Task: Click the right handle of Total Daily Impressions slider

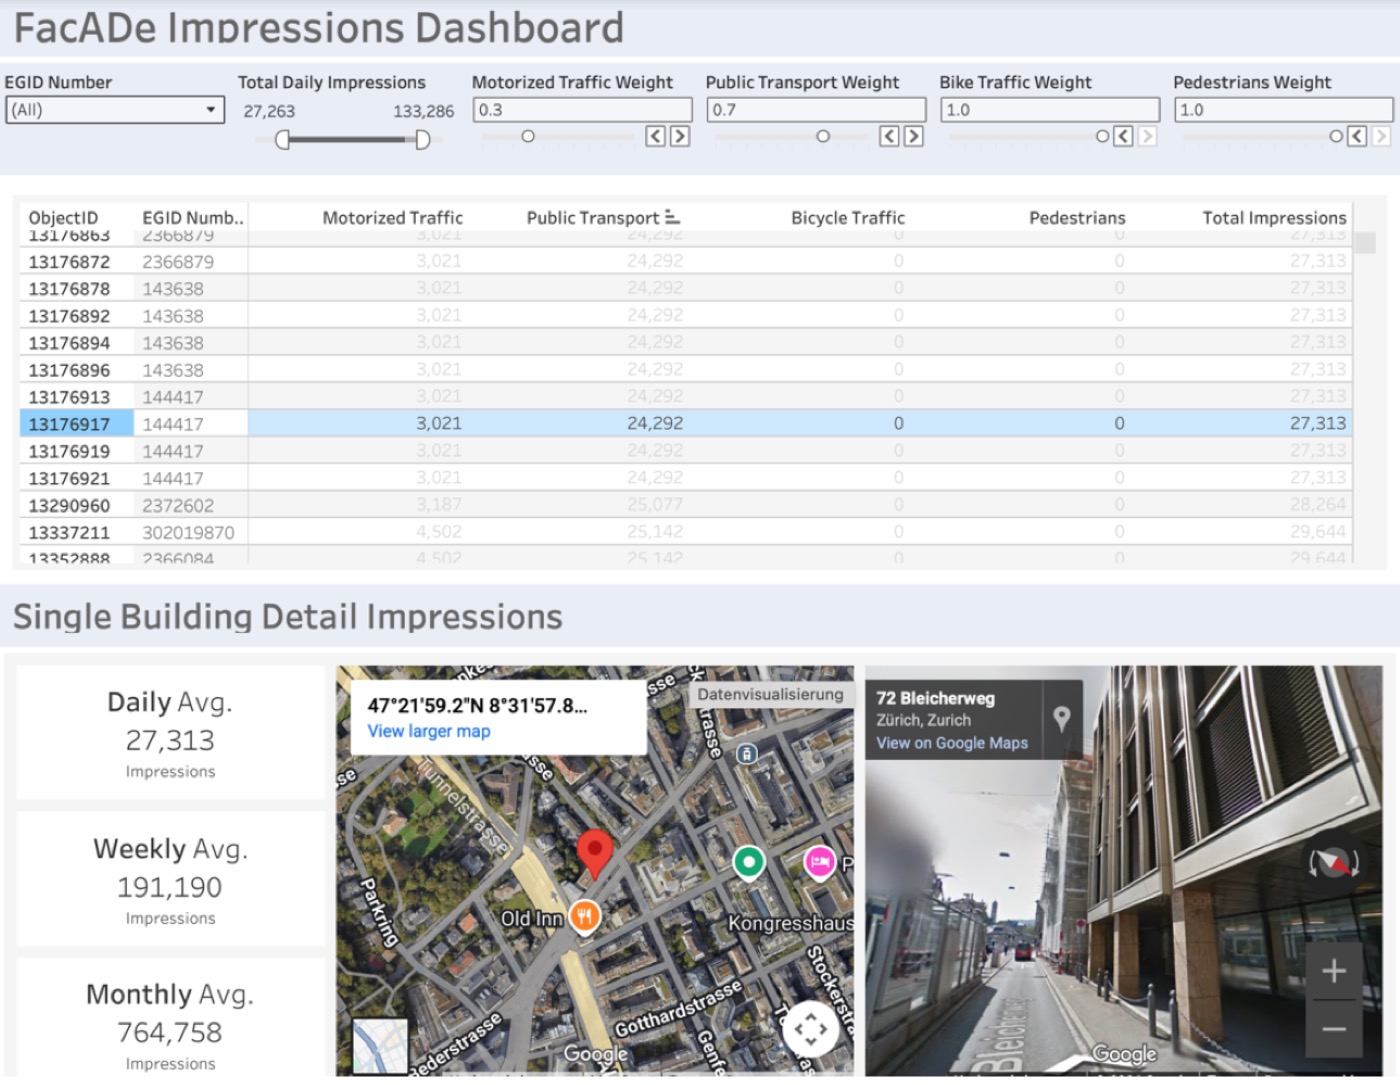Action: point(422,139)
